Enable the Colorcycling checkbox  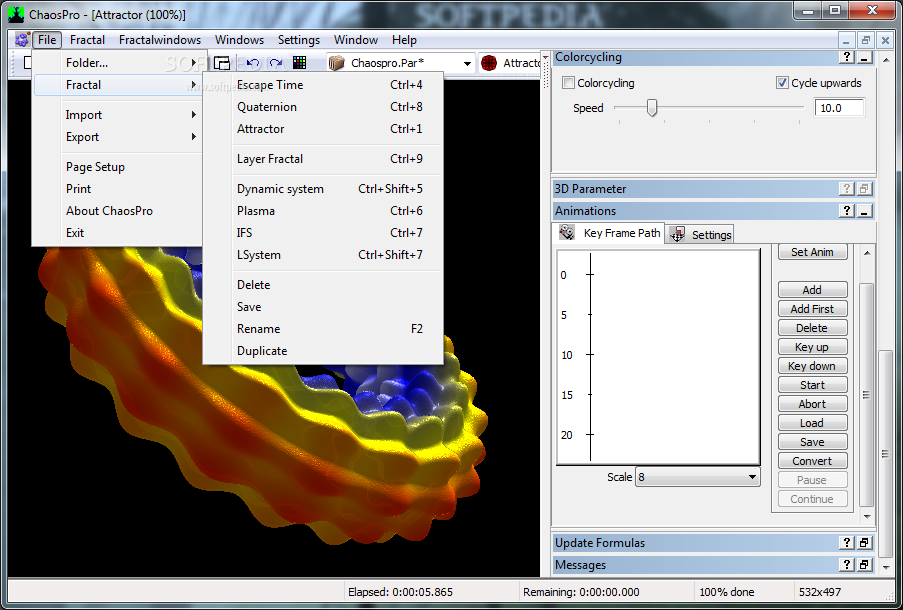(568, 83)
